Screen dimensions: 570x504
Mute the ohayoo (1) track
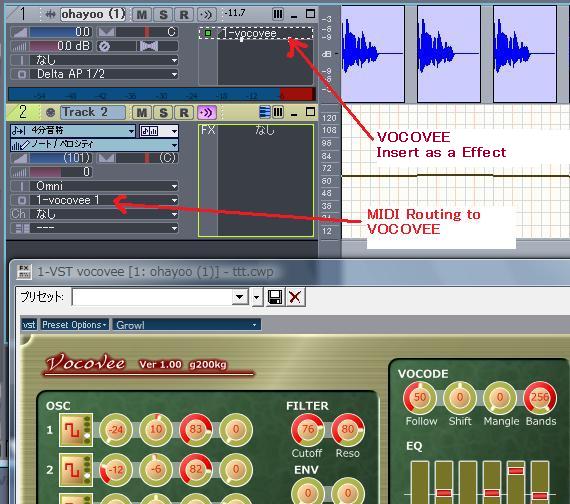pyautogui.click(x=141, y=15)
